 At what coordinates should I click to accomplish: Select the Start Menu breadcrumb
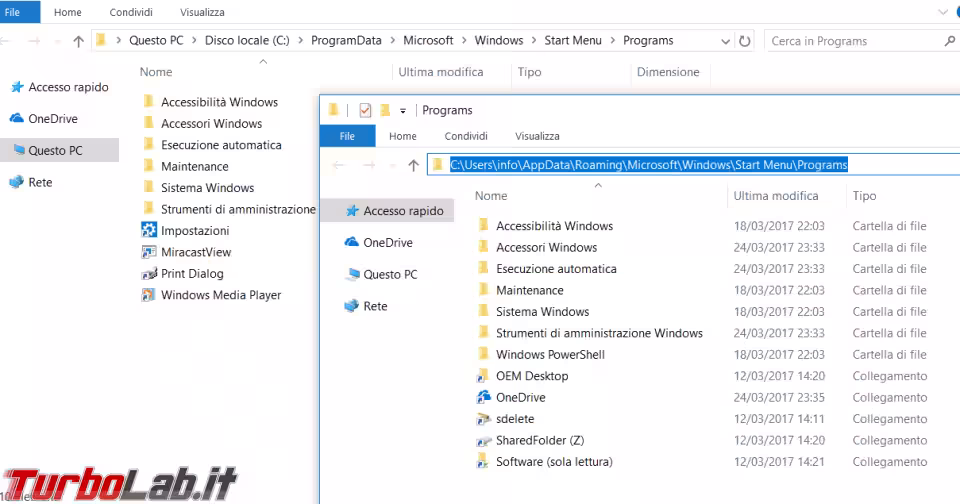click(x=573, y=40)
